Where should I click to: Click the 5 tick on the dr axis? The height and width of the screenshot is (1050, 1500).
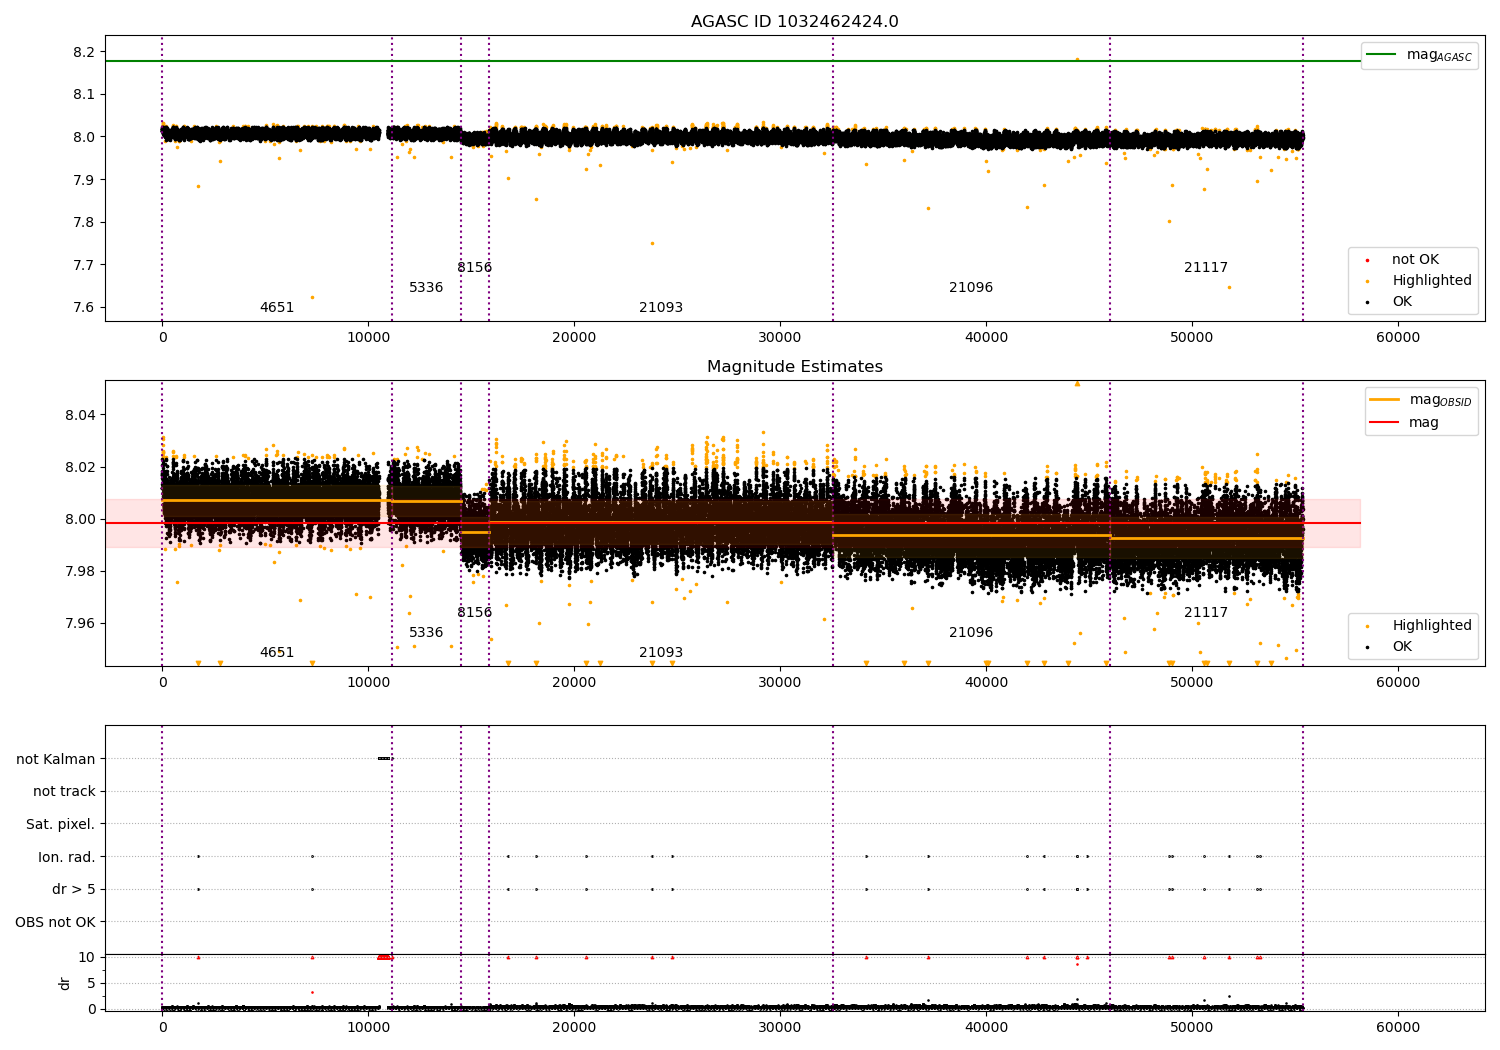(91, 983)
